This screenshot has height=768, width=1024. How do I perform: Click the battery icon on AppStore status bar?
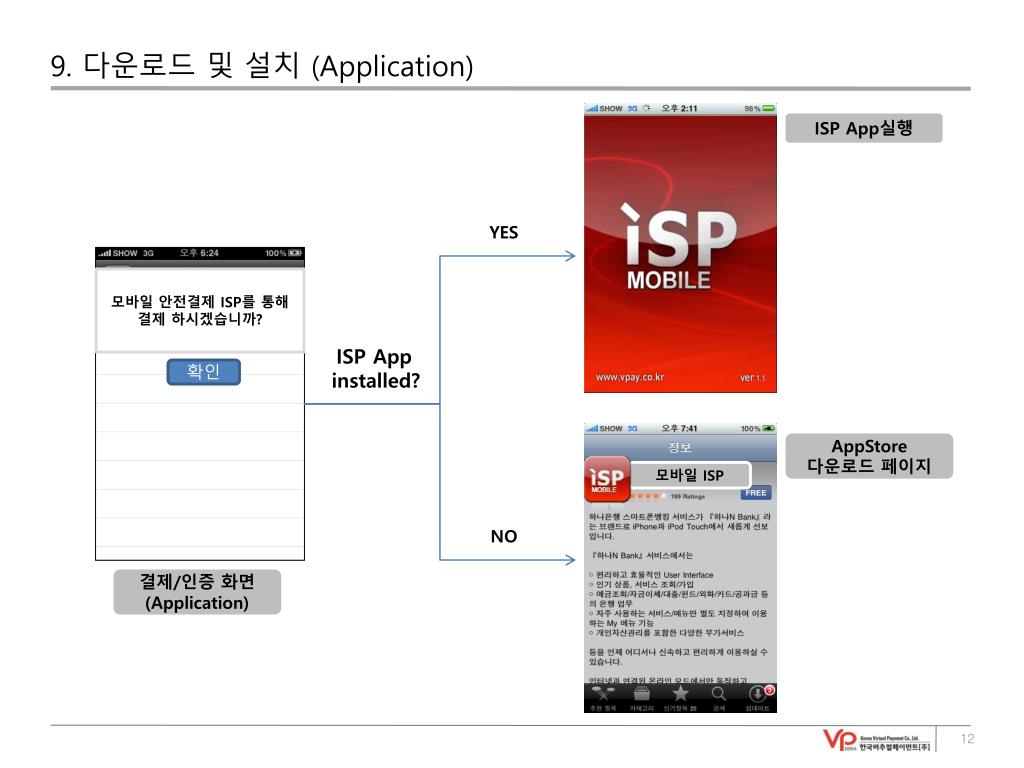769,428
